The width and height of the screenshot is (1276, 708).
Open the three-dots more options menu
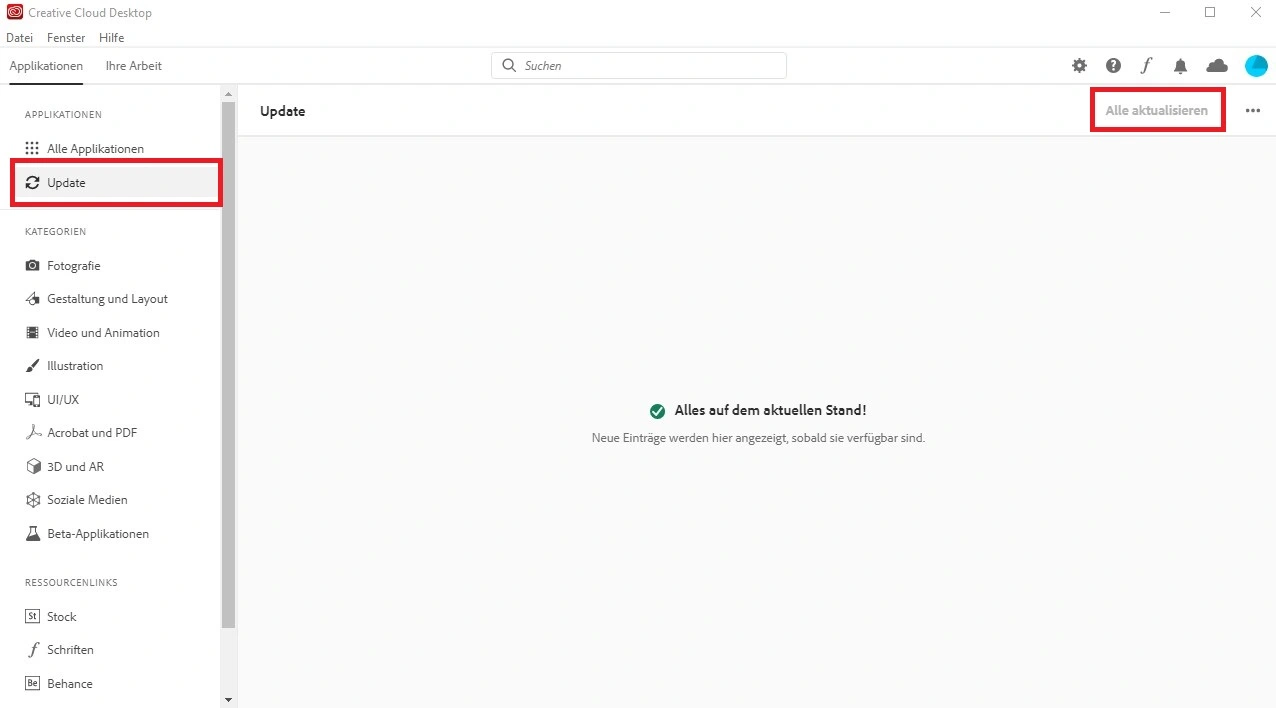[x=1253, y=111]
